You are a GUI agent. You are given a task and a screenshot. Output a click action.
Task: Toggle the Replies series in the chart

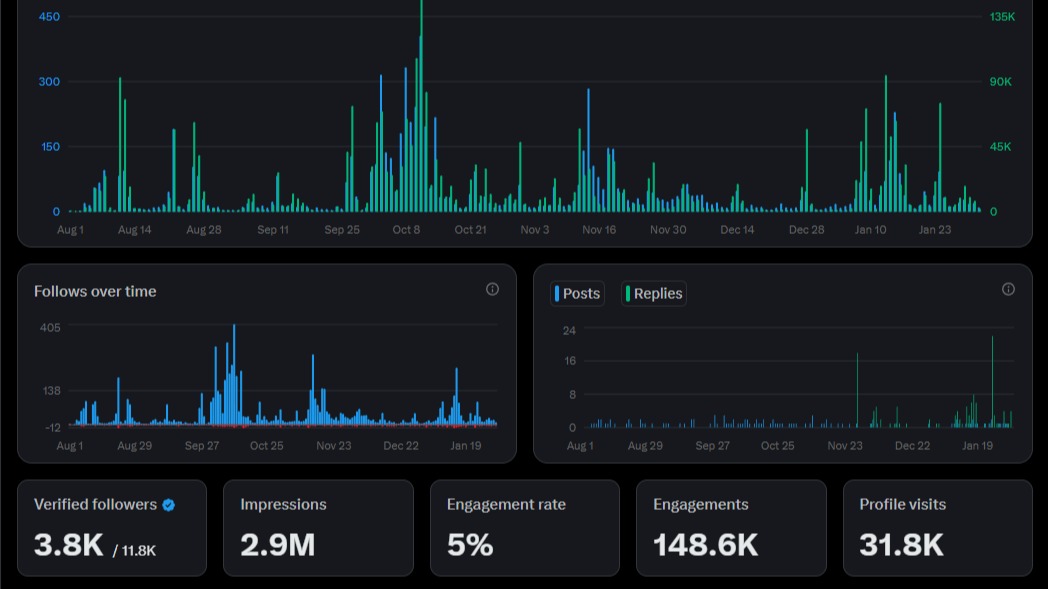(654, 293)
